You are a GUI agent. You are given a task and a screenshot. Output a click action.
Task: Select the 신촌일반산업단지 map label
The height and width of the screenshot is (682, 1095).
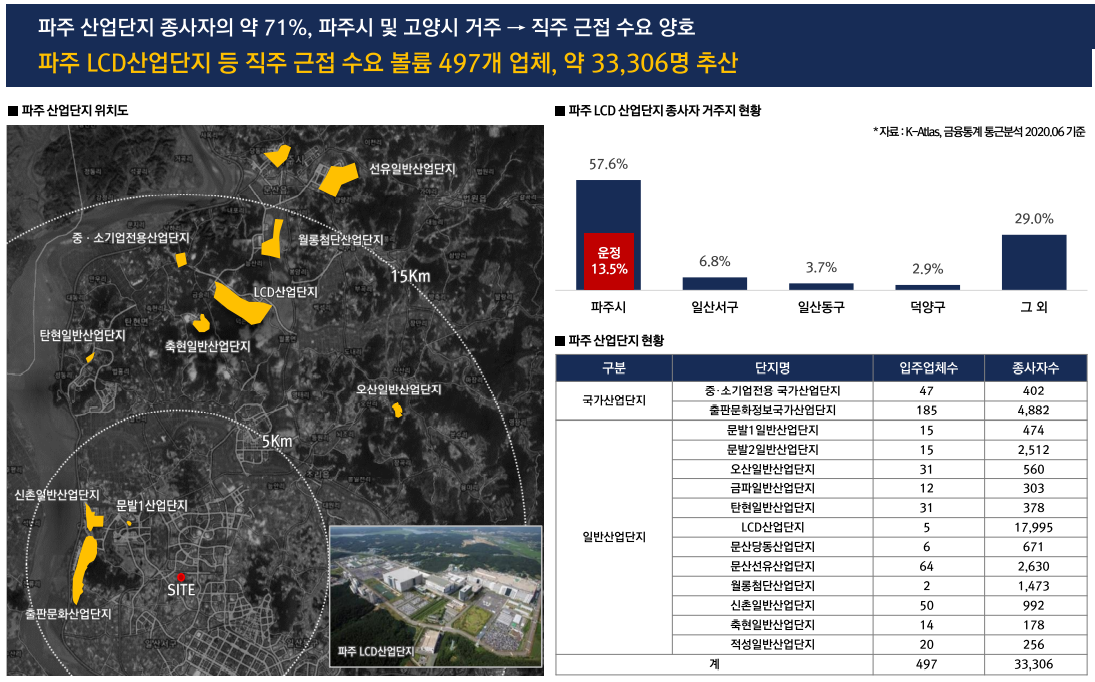click(57, 495)
